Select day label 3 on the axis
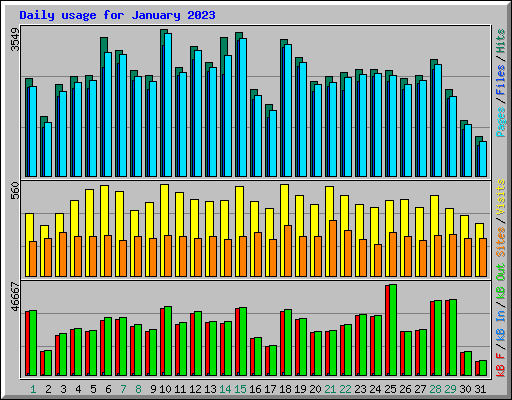Image resolution: width=512 pixels, height=400 pixels. point(63,389)
